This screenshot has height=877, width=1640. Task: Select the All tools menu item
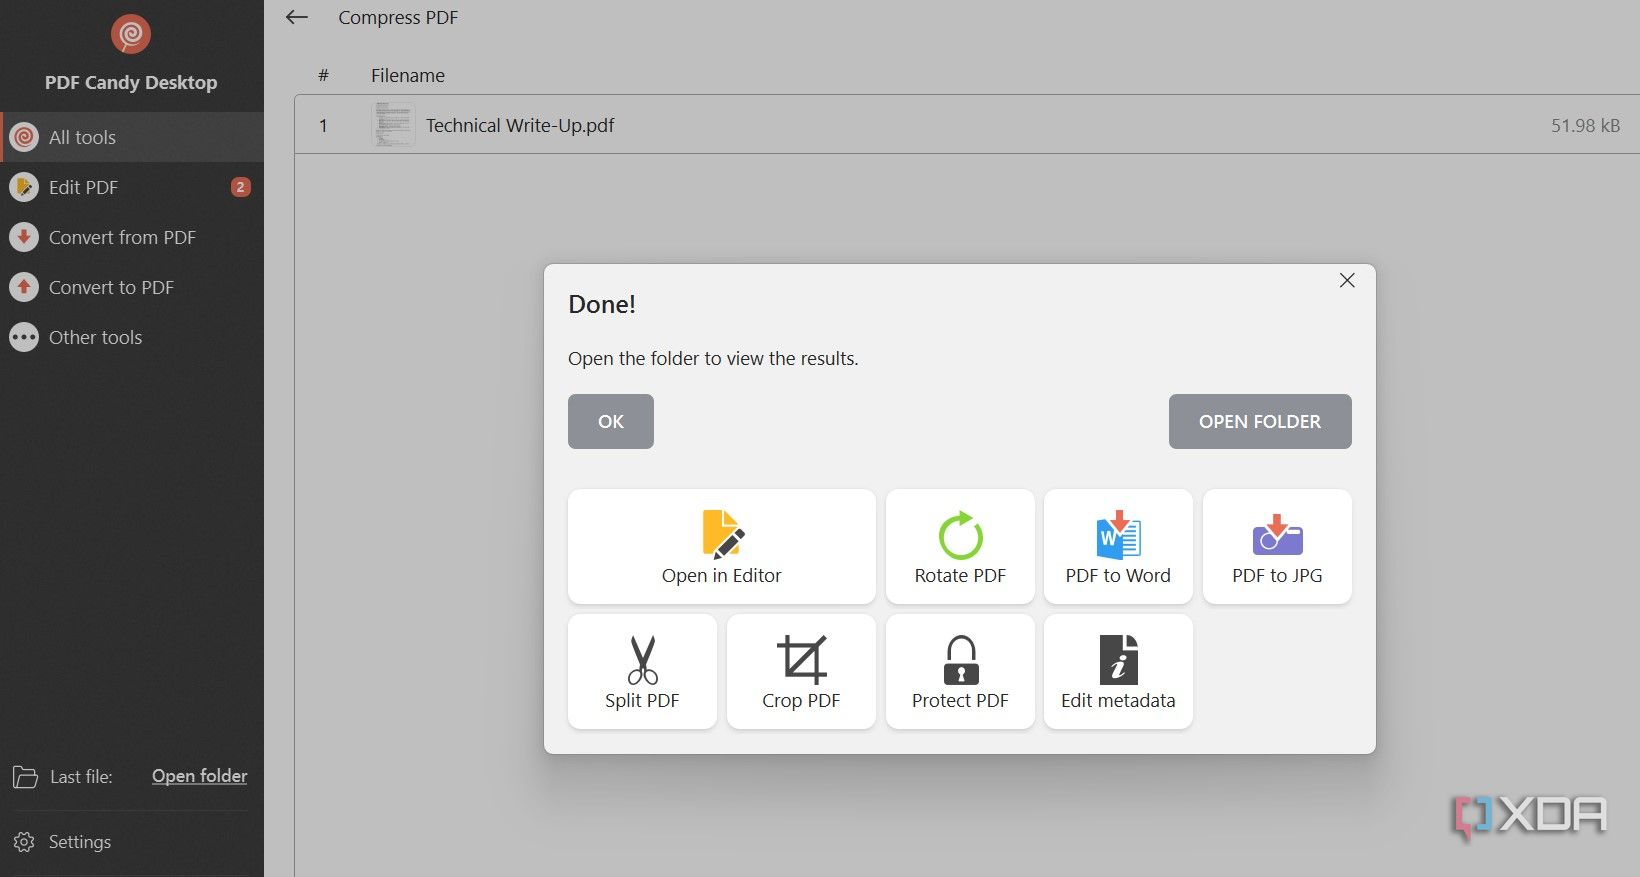pos(132,137)
